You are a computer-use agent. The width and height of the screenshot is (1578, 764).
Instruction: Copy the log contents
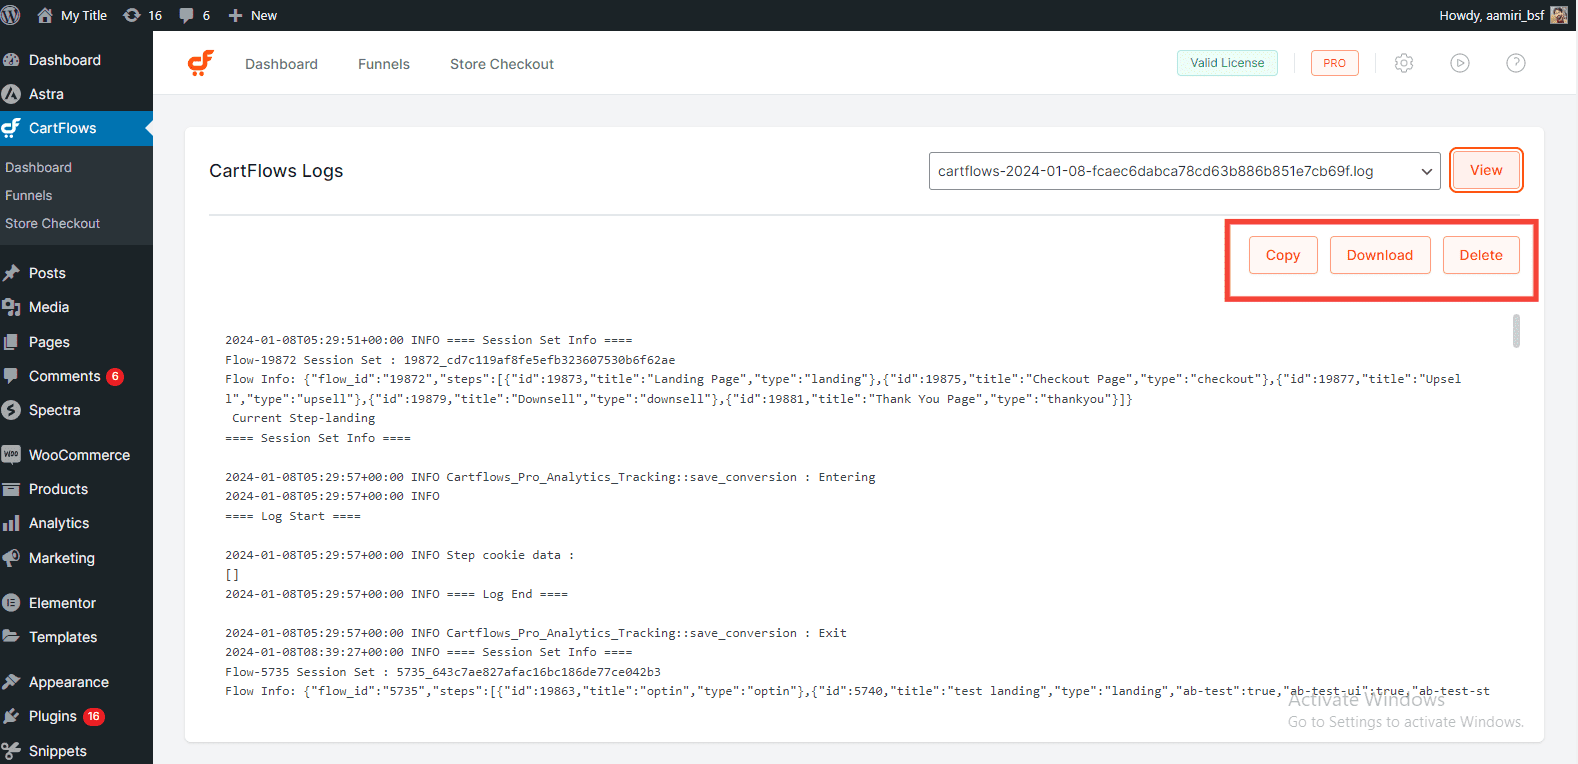tap(1282, 255)
